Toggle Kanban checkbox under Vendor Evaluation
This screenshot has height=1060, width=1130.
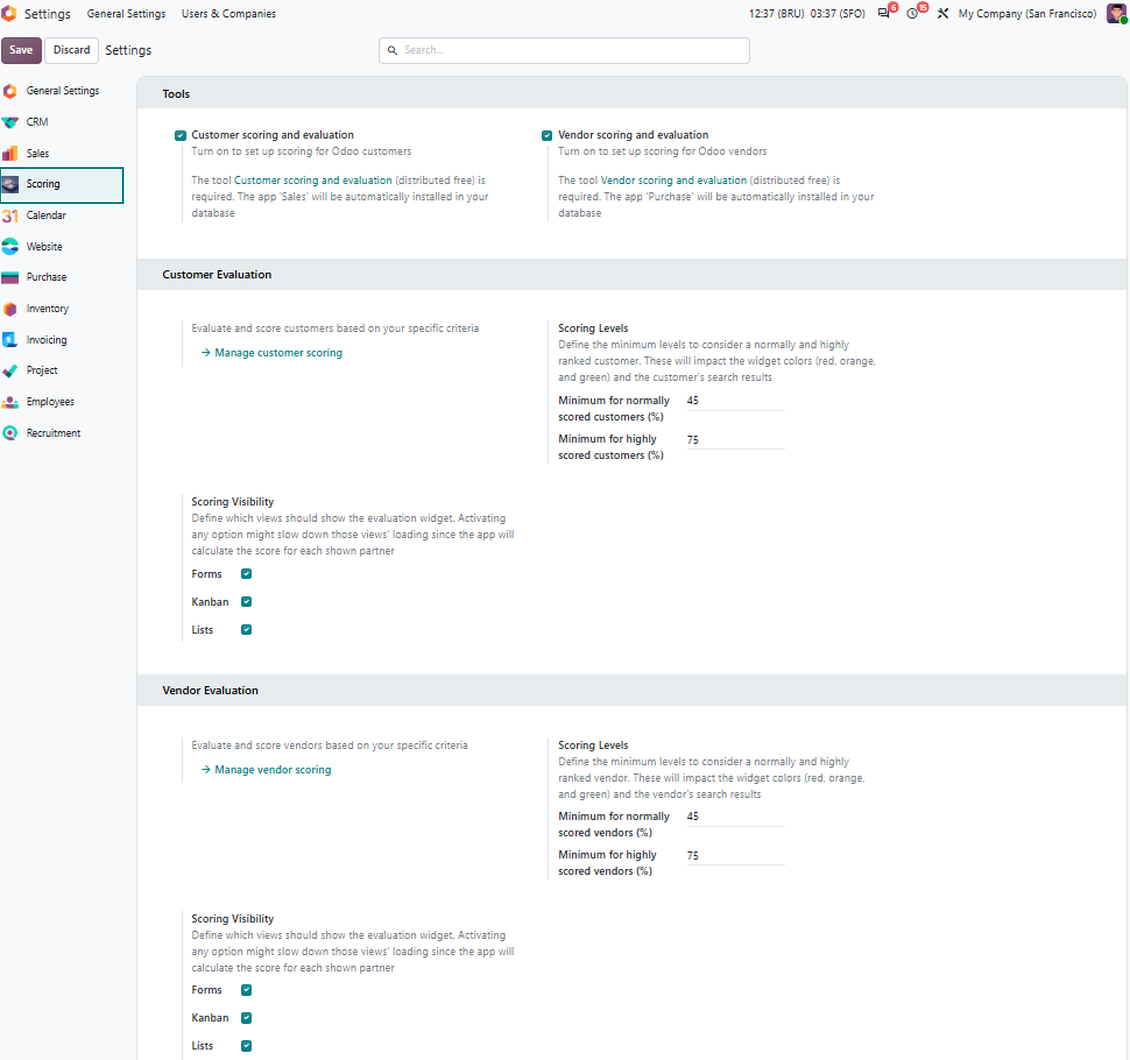246,1018
